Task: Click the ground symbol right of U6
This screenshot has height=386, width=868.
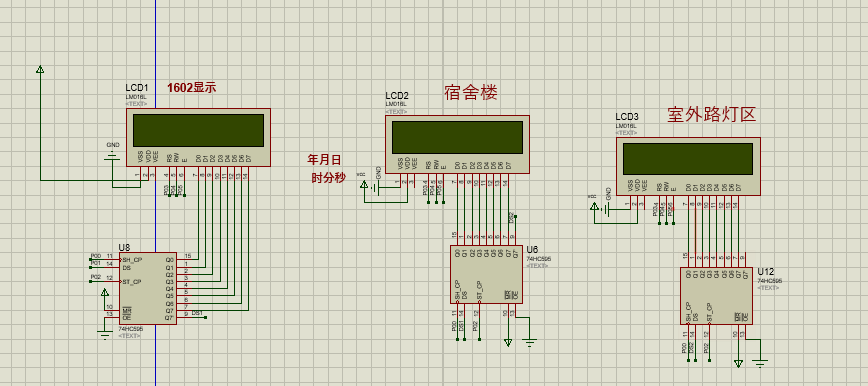Action: 530,342
